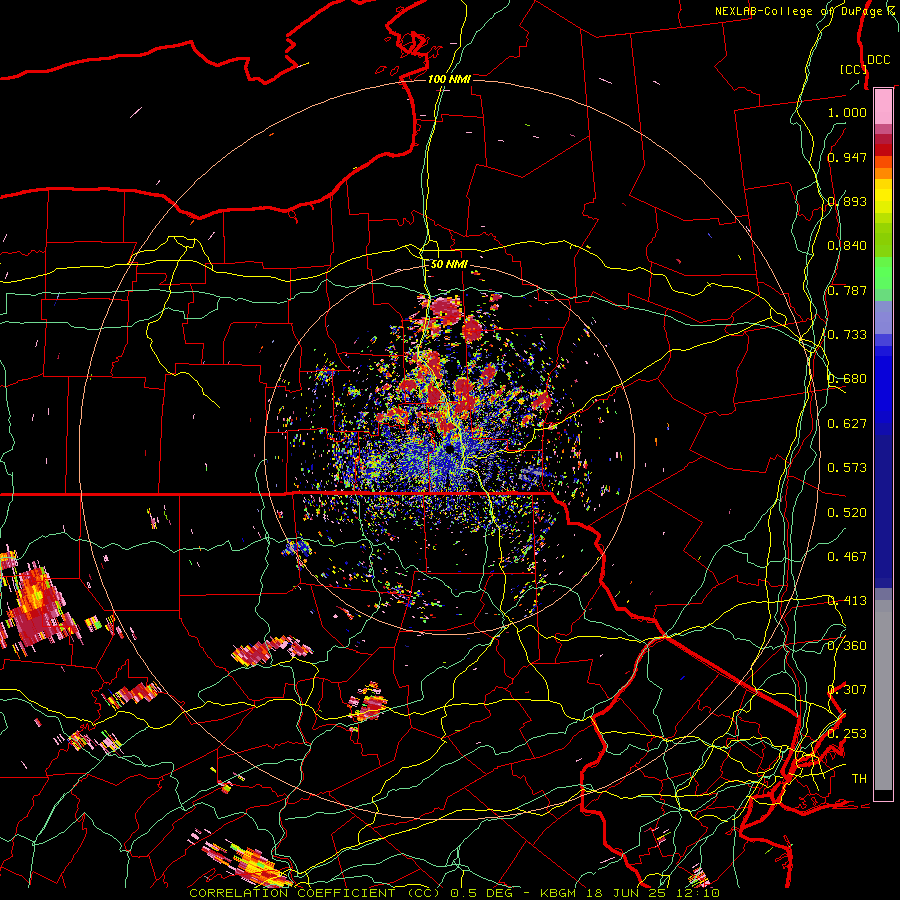Select the 0.893 value on the color scale

click(x=847, y=201)
